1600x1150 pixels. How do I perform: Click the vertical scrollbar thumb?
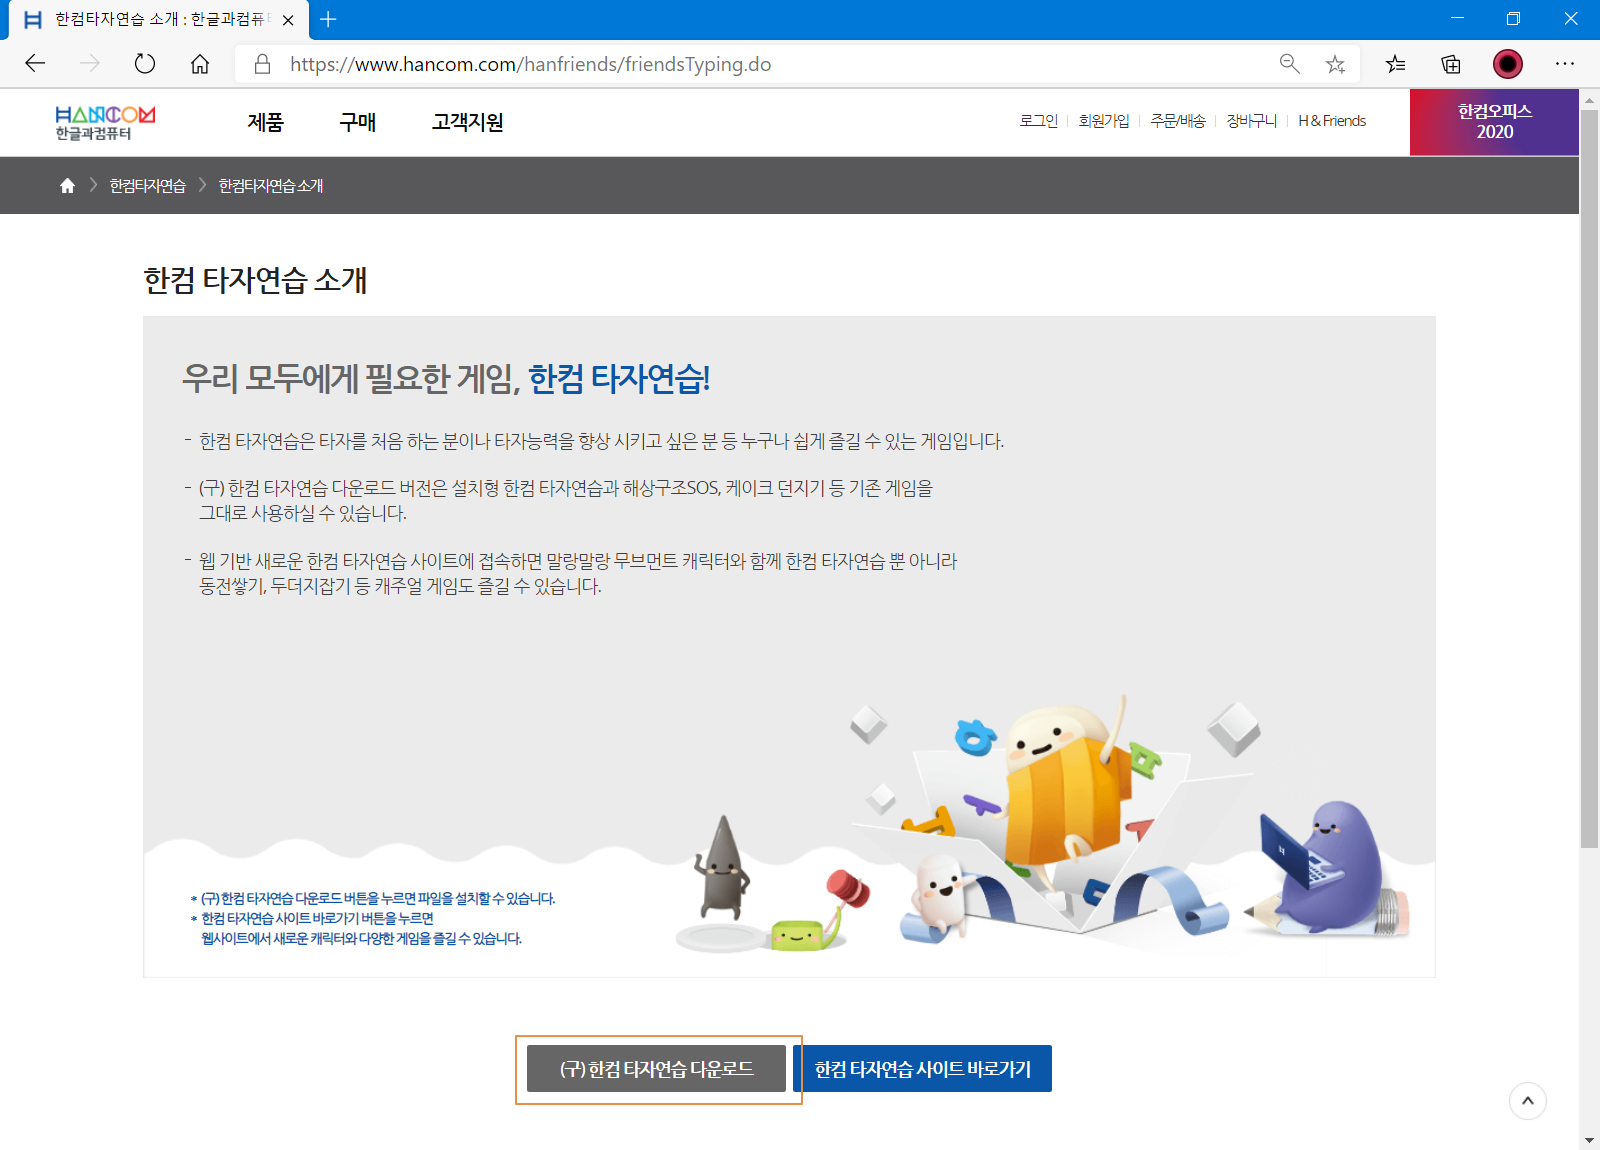pos(1589,478)
